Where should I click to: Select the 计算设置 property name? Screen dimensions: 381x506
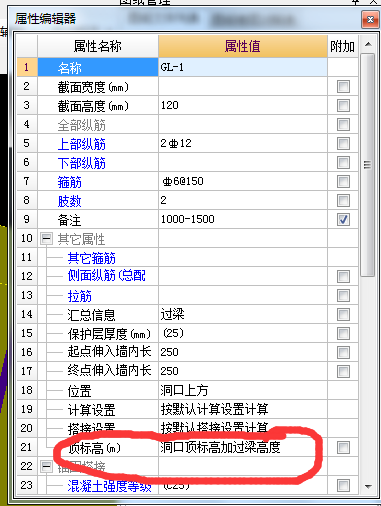pyautogui.click(x=92, y=410)
